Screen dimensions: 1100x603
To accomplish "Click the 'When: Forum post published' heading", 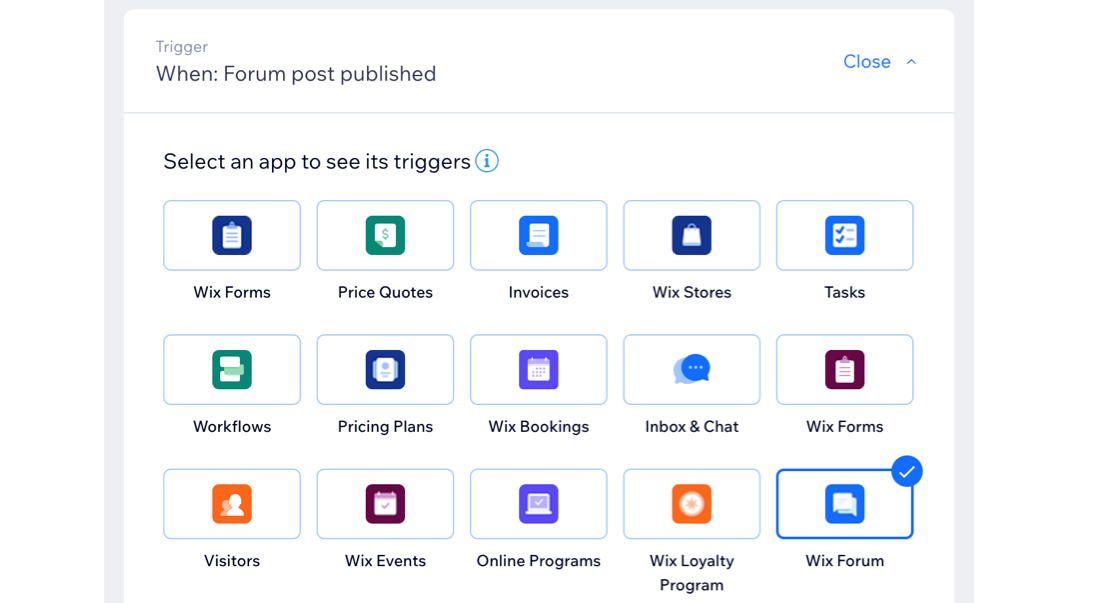I will (296, 74).
